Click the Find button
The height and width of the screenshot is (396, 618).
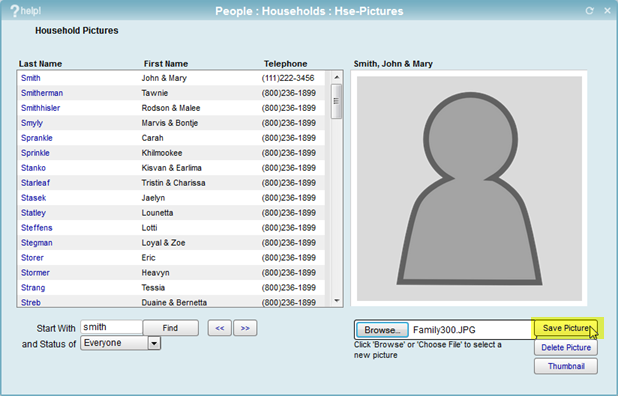pyautogui.click(x=170, y=328)
